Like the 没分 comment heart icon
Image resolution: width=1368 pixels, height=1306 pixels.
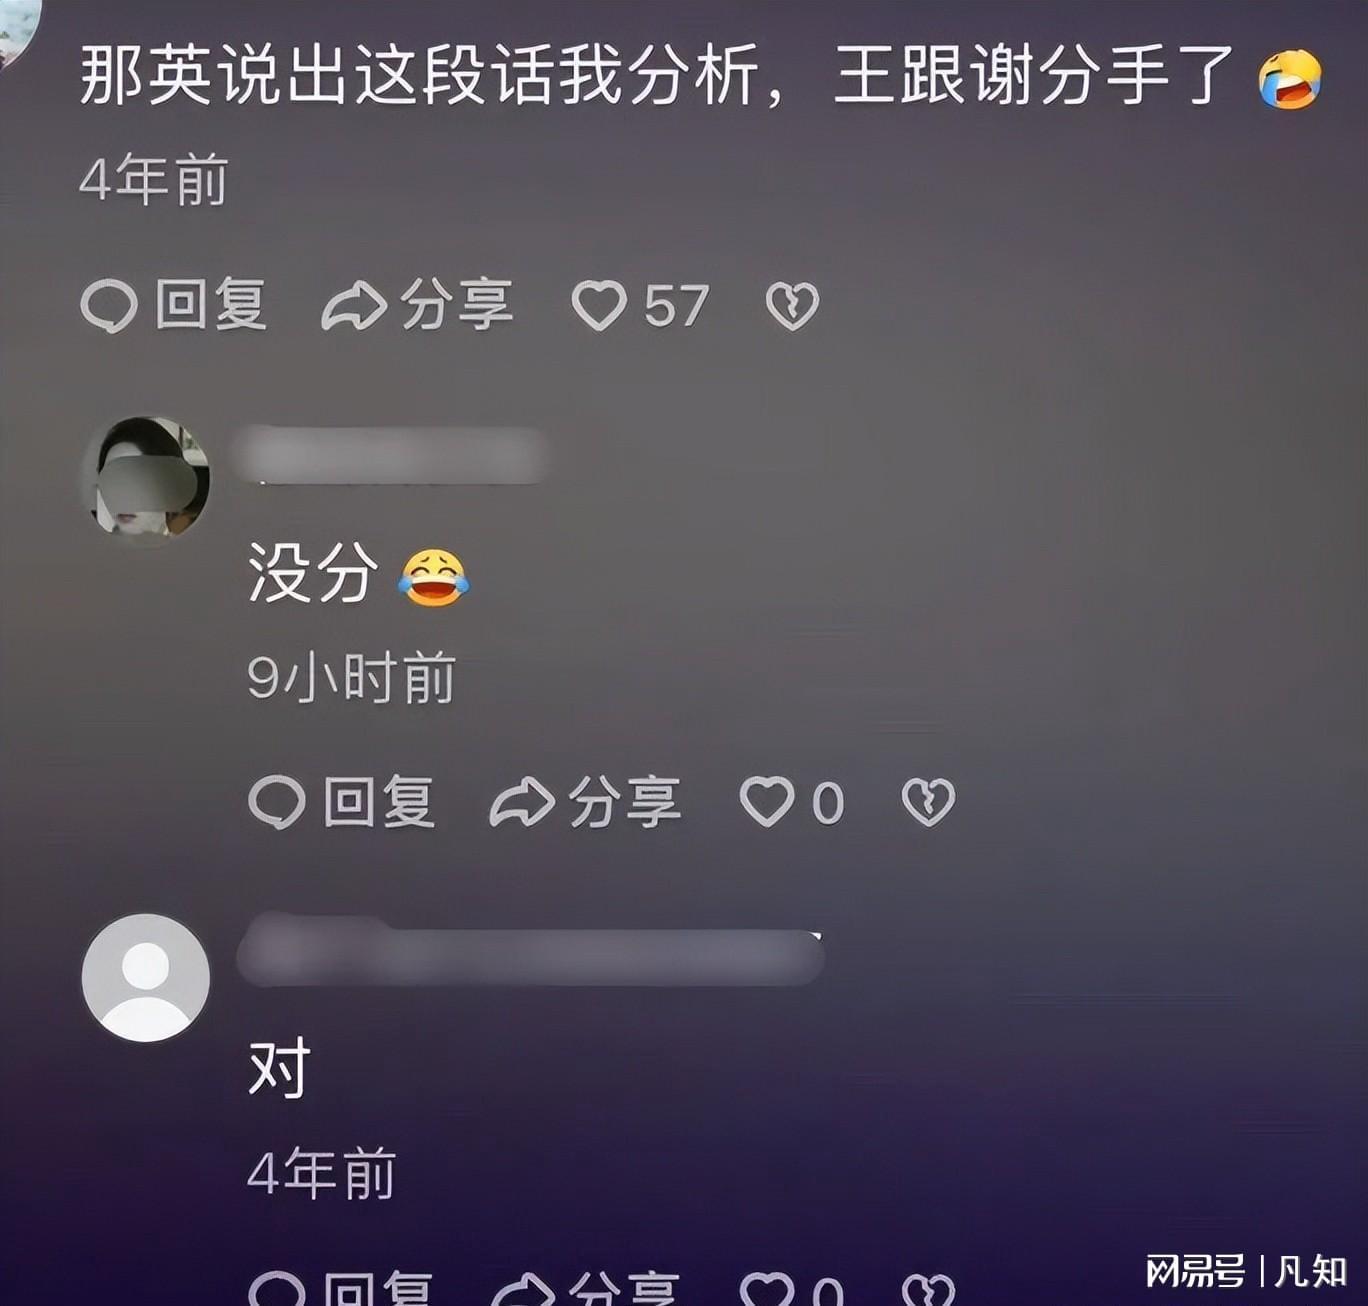point(767,802)
